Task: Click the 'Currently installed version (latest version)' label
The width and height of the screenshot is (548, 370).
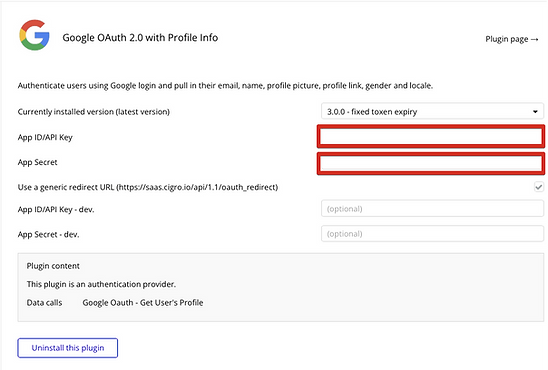Action: [94, 112]
